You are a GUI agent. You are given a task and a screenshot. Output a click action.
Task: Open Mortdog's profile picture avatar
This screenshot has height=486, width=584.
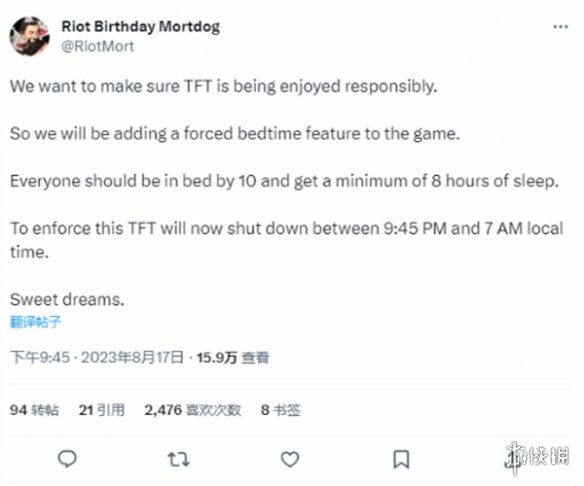coord(29,36)
